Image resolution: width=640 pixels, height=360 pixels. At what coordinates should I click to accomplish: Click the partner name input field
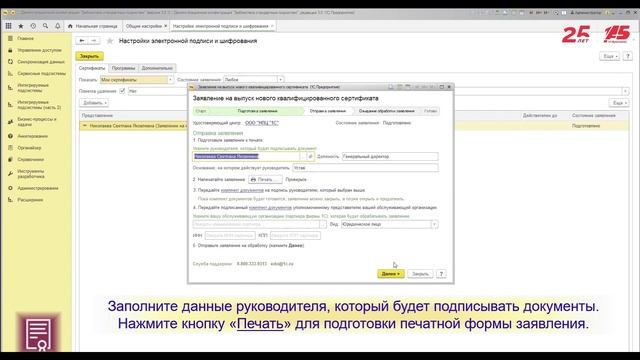click(256, 224)
